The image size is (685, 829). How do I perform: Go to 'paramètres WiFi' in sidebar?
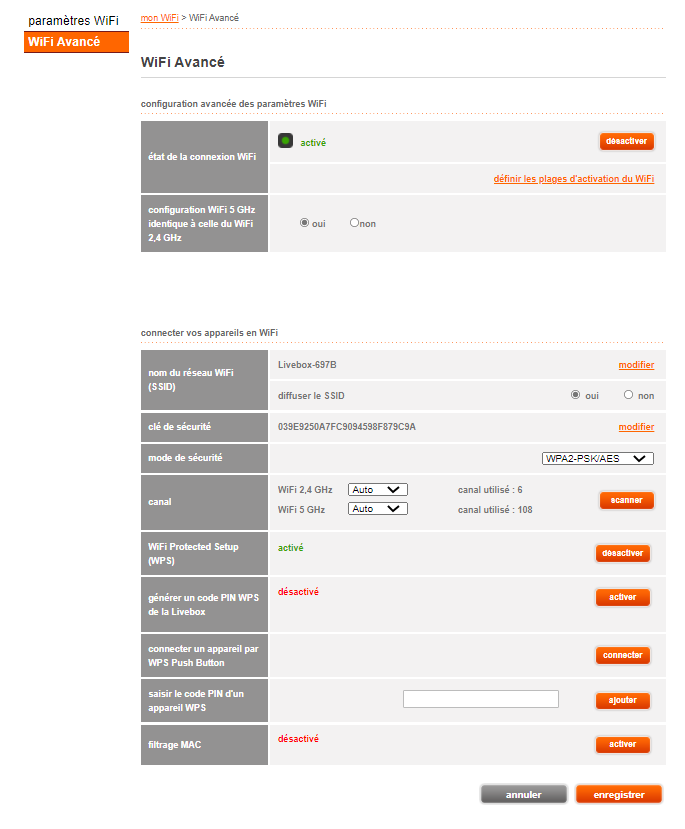pos(73,21)
